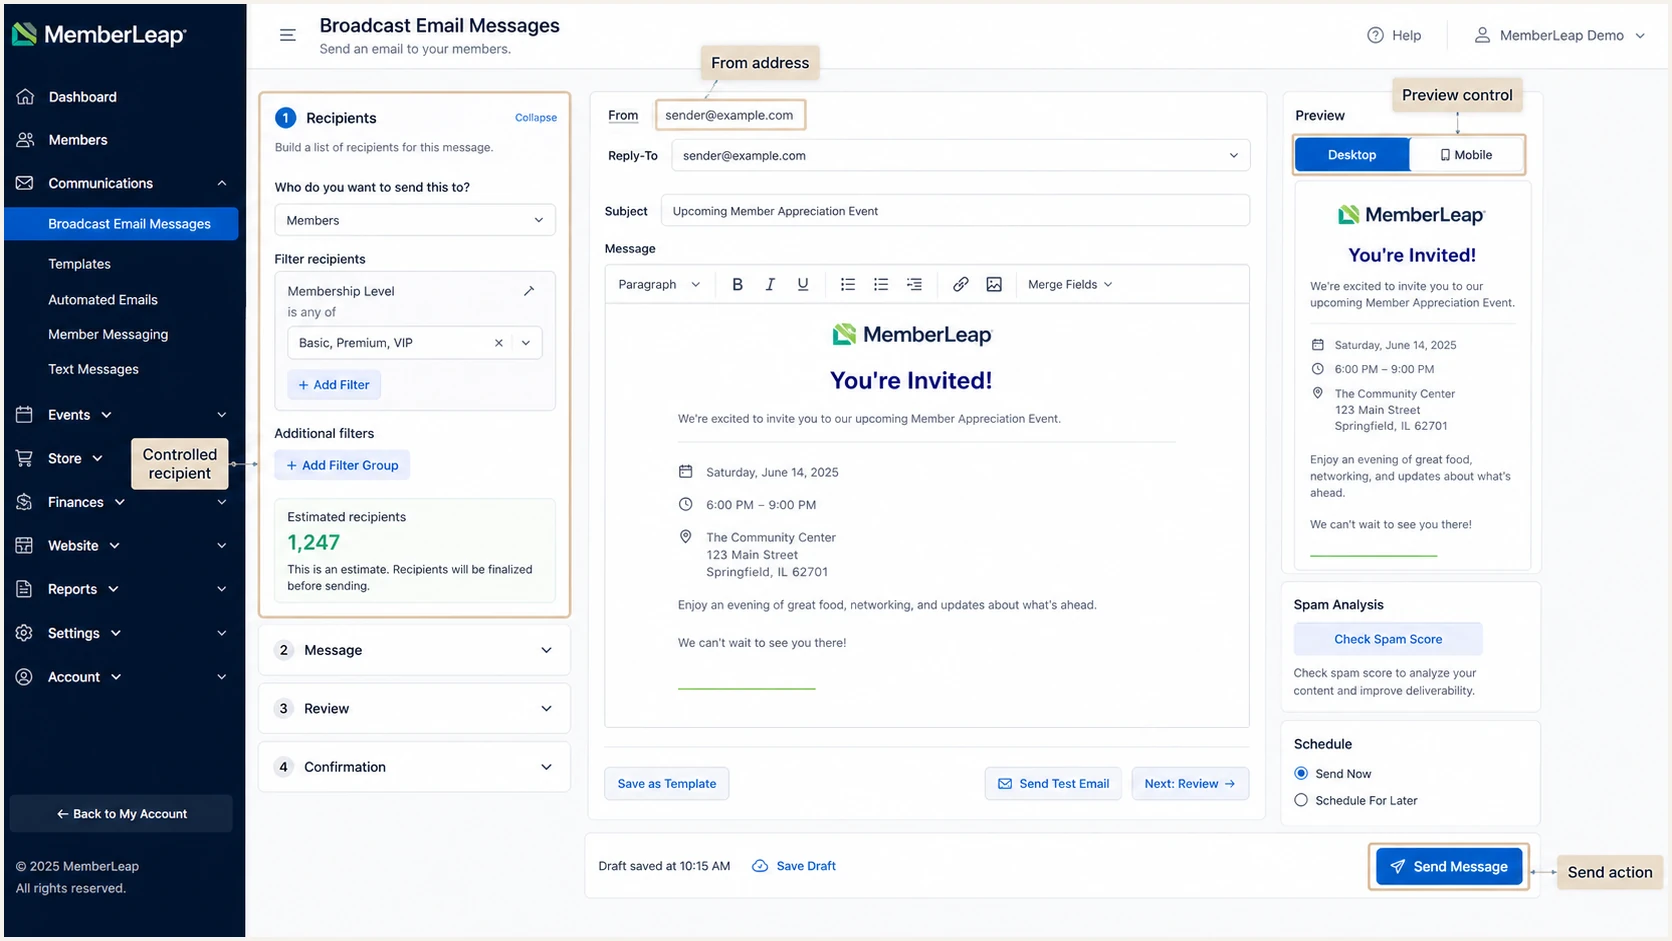Viewport: 1672px width, 941px height.
Task: Switch preview to Mobile
Action: click(1466, 155)
